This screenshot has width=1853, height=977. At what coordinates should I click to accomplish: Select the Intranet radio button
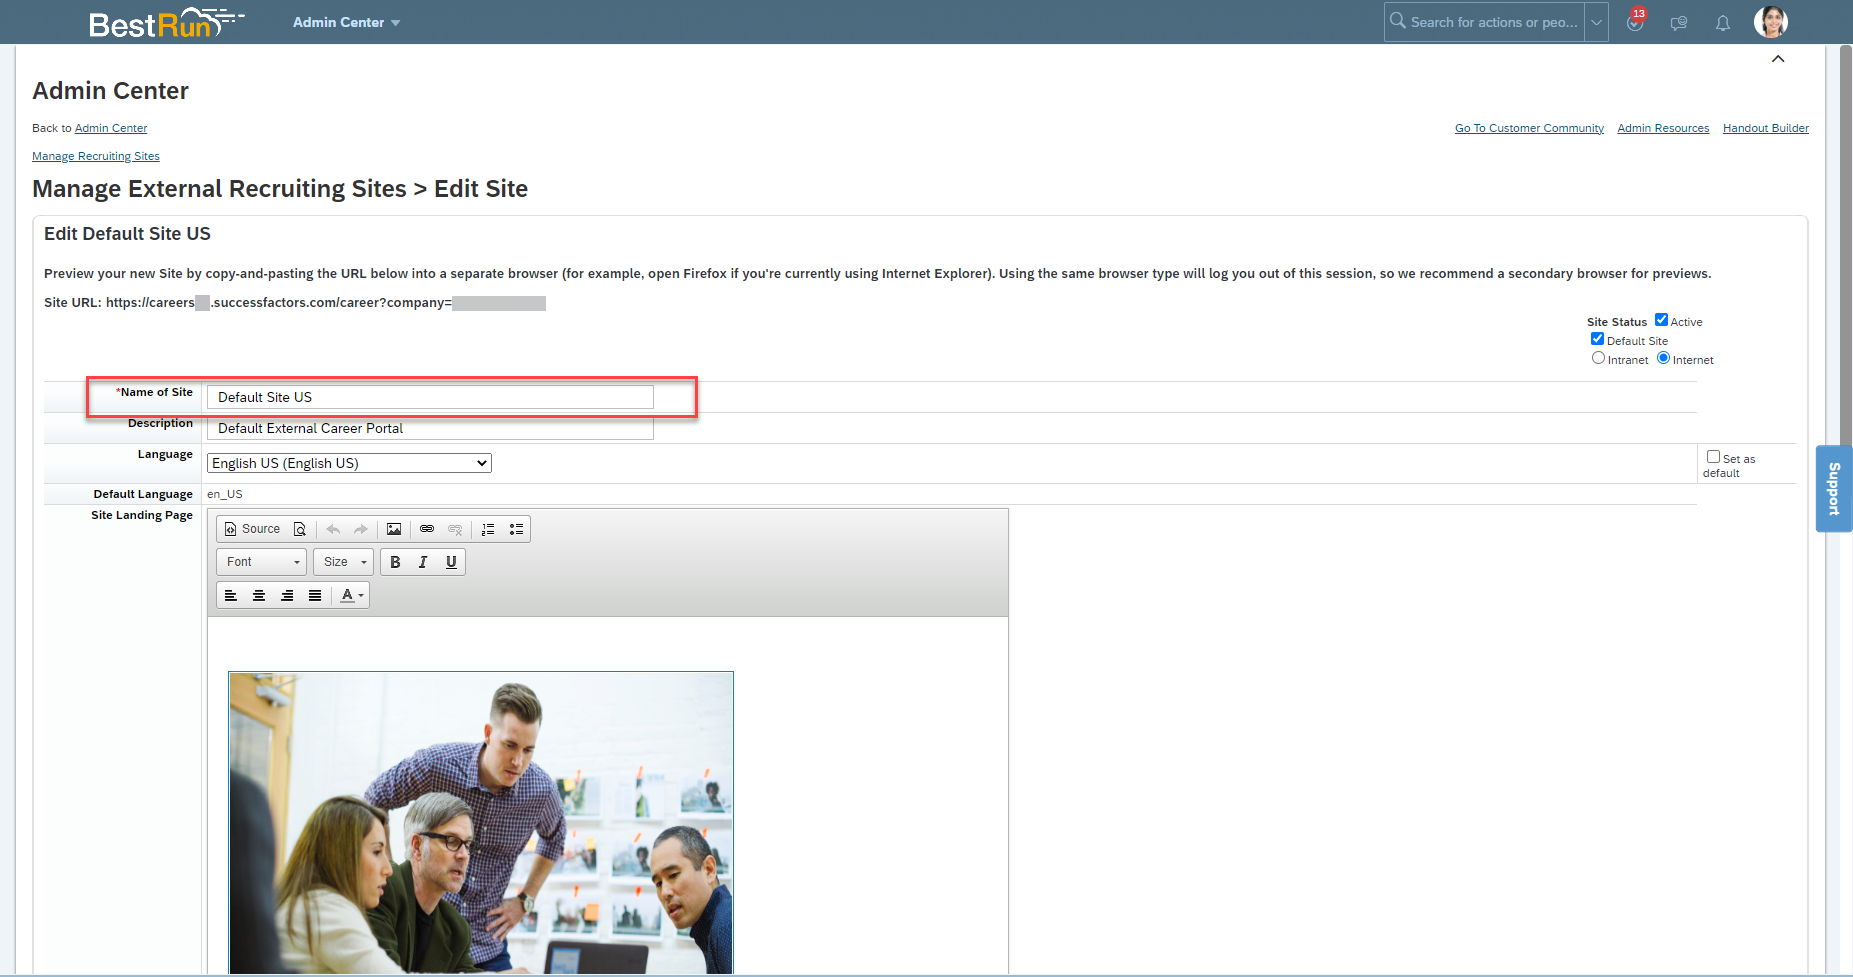pos(1598,358)
